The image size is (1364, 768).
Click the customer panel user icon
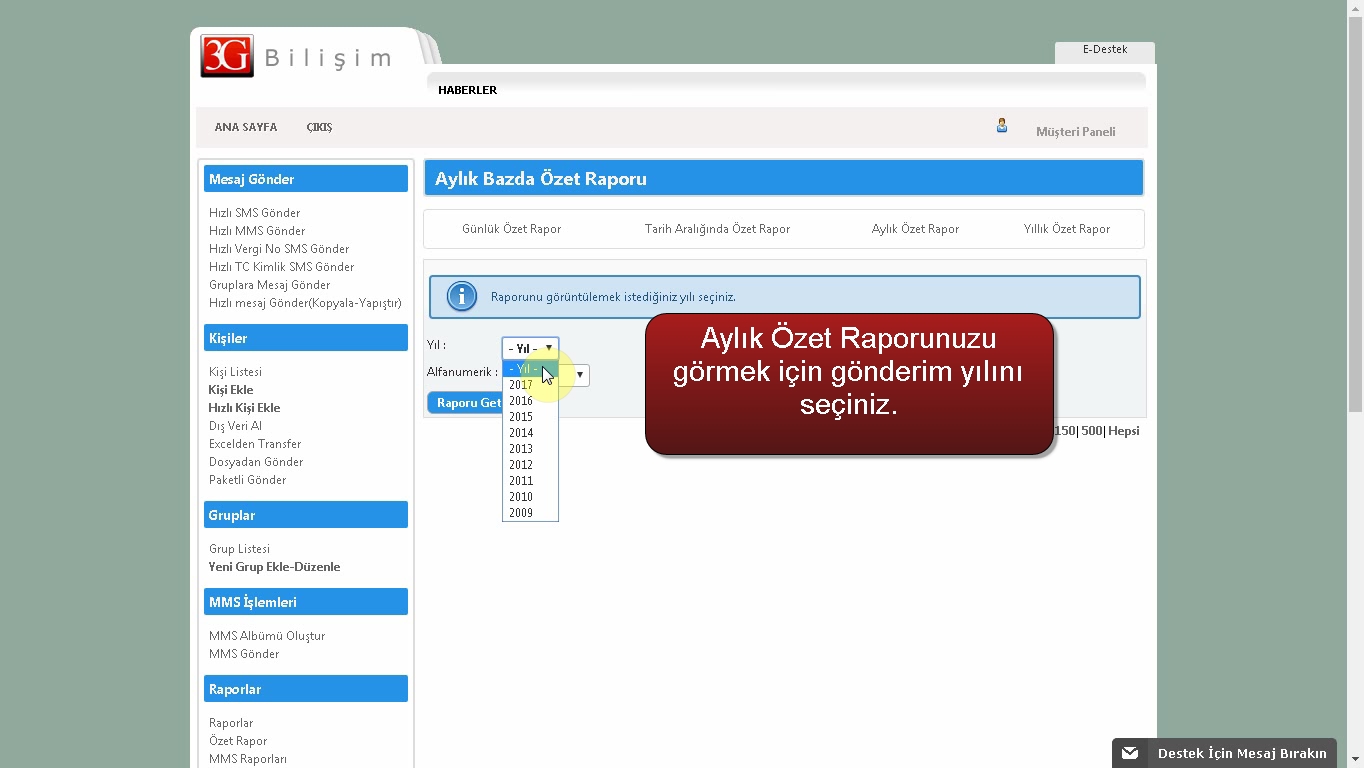[x=1001, y=126]
